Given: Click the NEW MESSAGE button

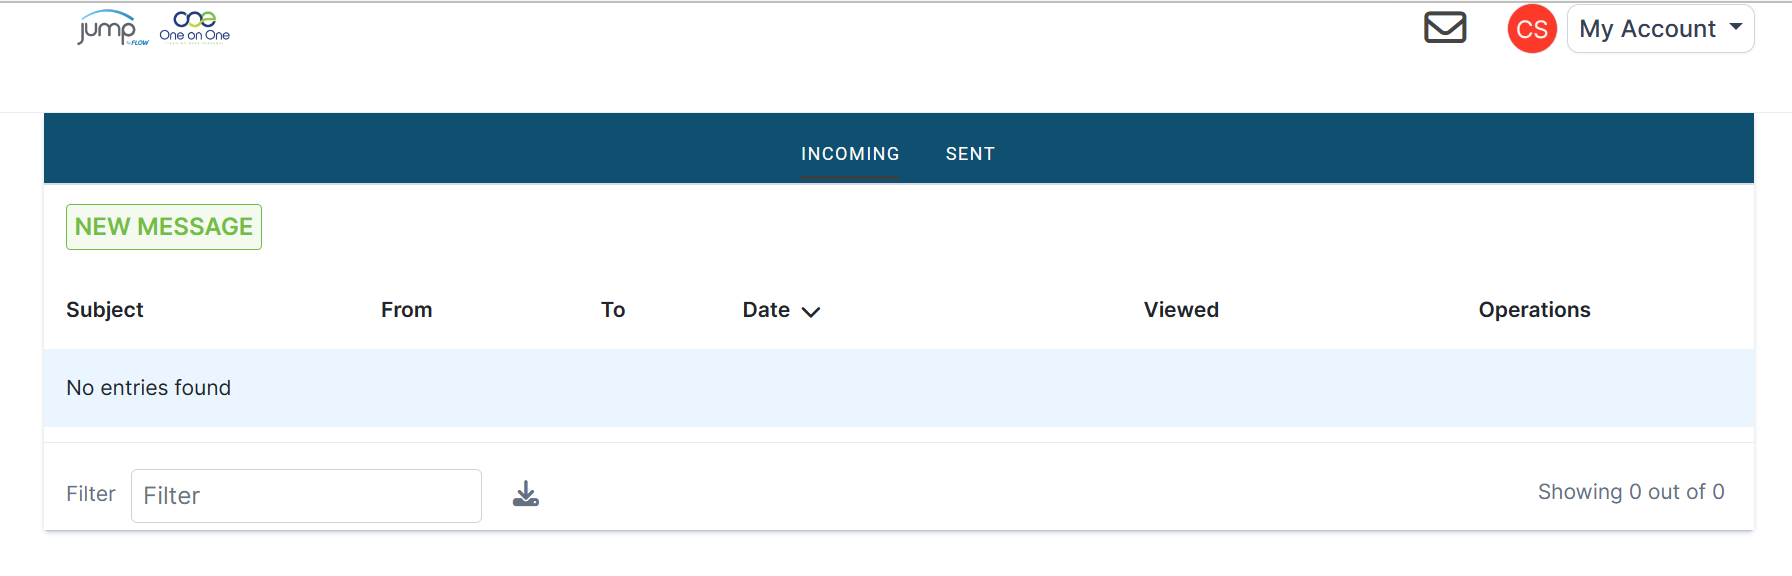Looking at the screenshot, I should [x=164, y=227].
